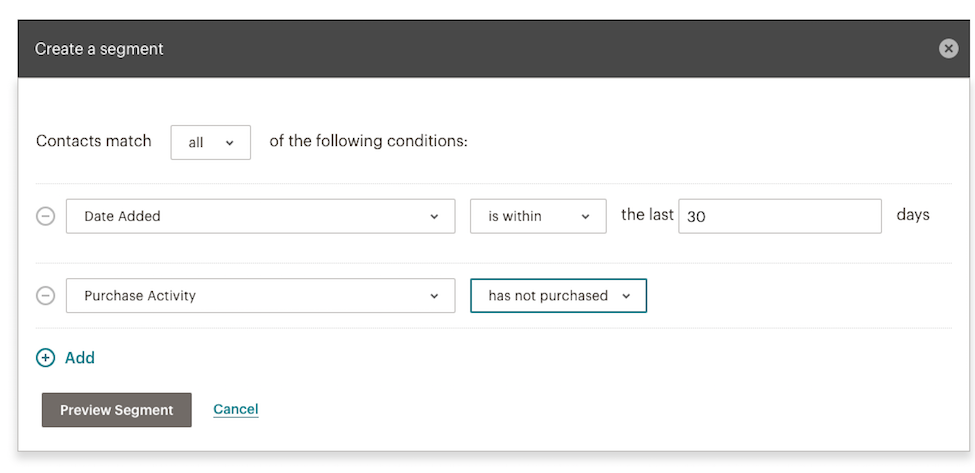The width and height of the screenshot is (975, 473).
Task: Click the 'Contacts match' label text
Action: [94, 141]
